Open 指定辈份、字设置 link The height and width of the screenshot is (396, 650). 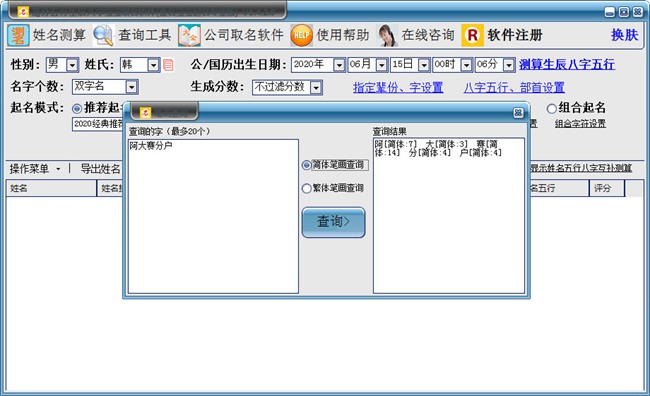(x=398, y=87)
